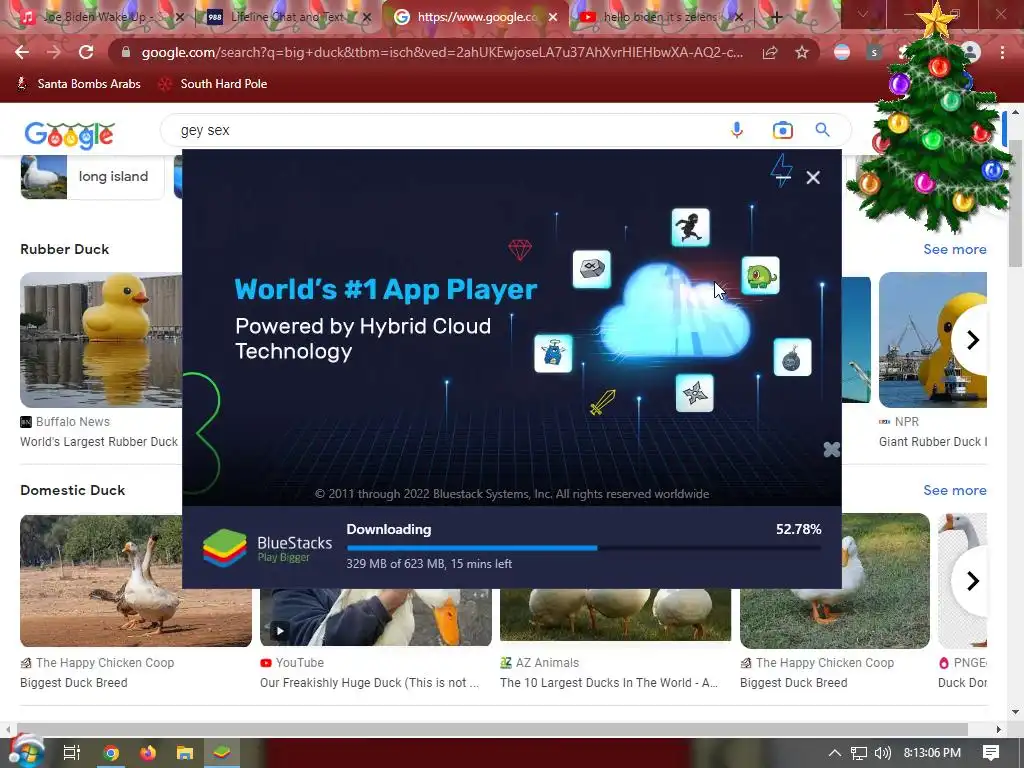Open the network tray icon

pos(859,753)
